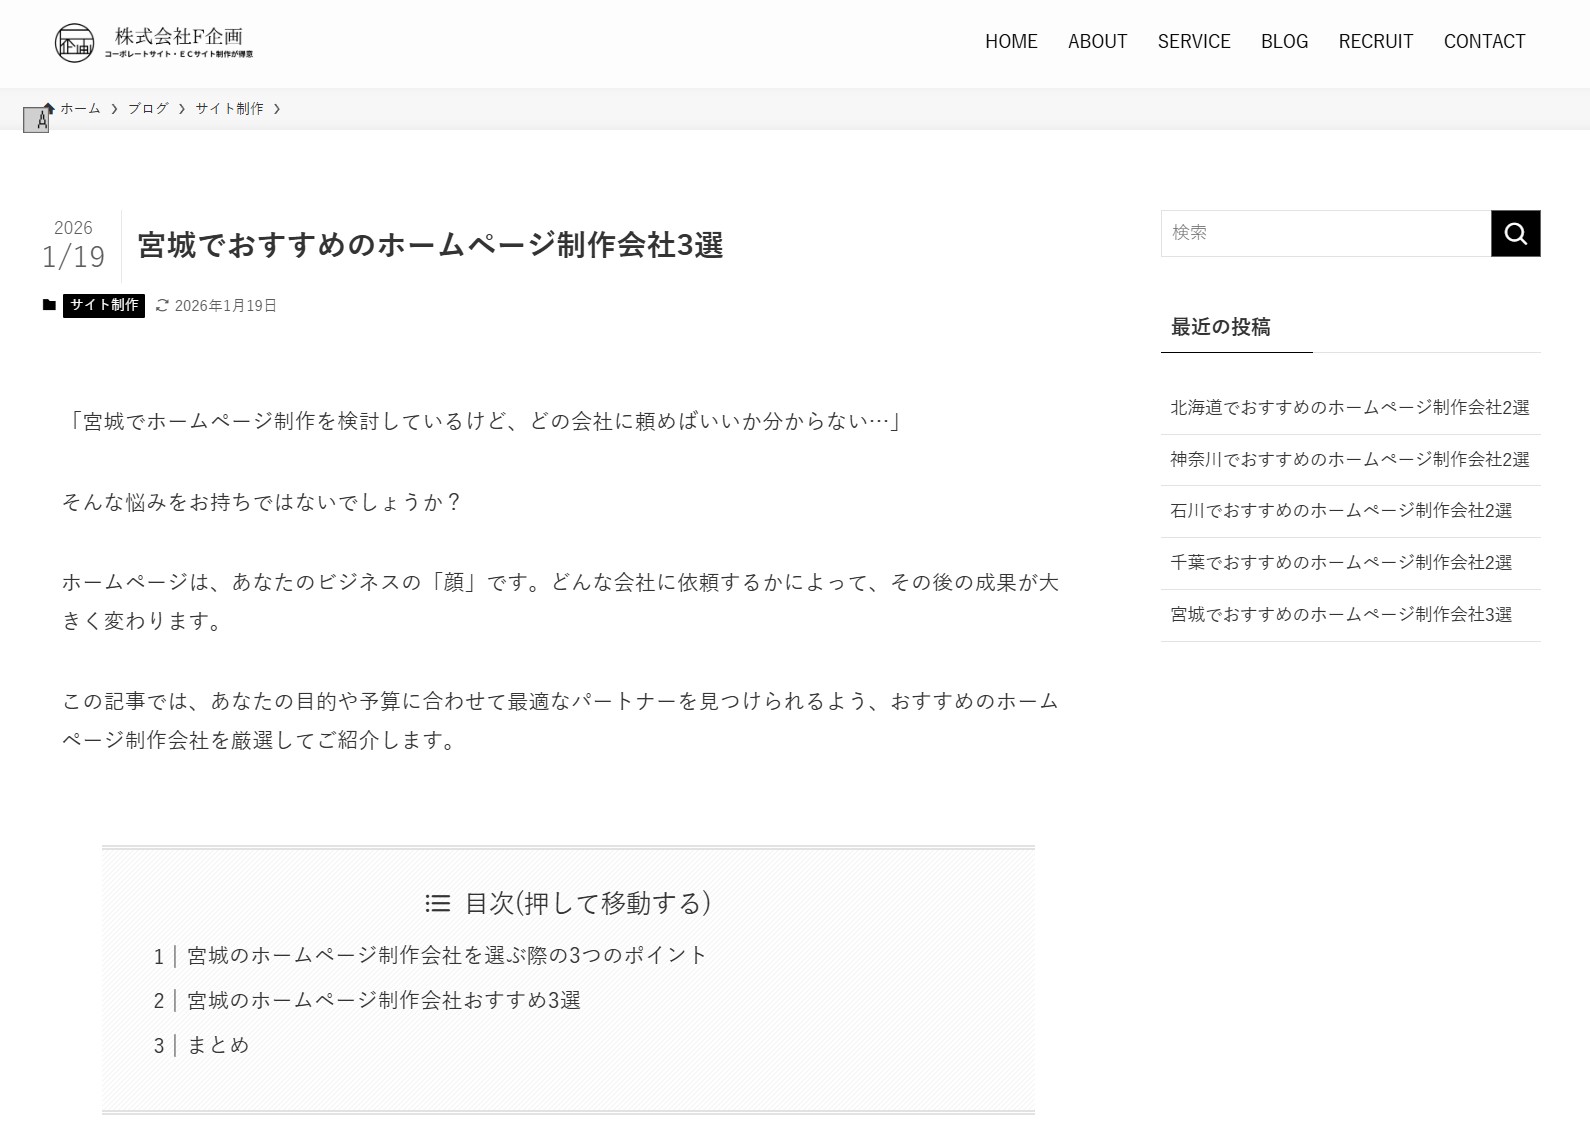Open the ABOUT menu item
The height and width of the screenshot is (1146, 1590).
[x=1097, y=41]
